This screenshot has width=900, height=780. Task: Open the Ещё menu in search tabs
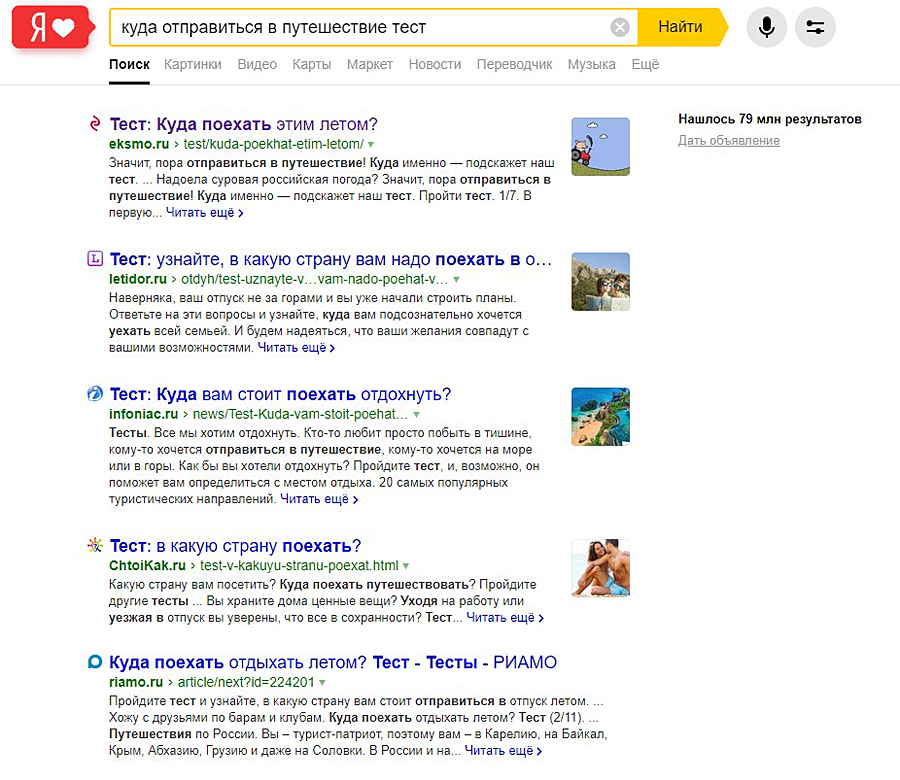click(x=645, y=64)
